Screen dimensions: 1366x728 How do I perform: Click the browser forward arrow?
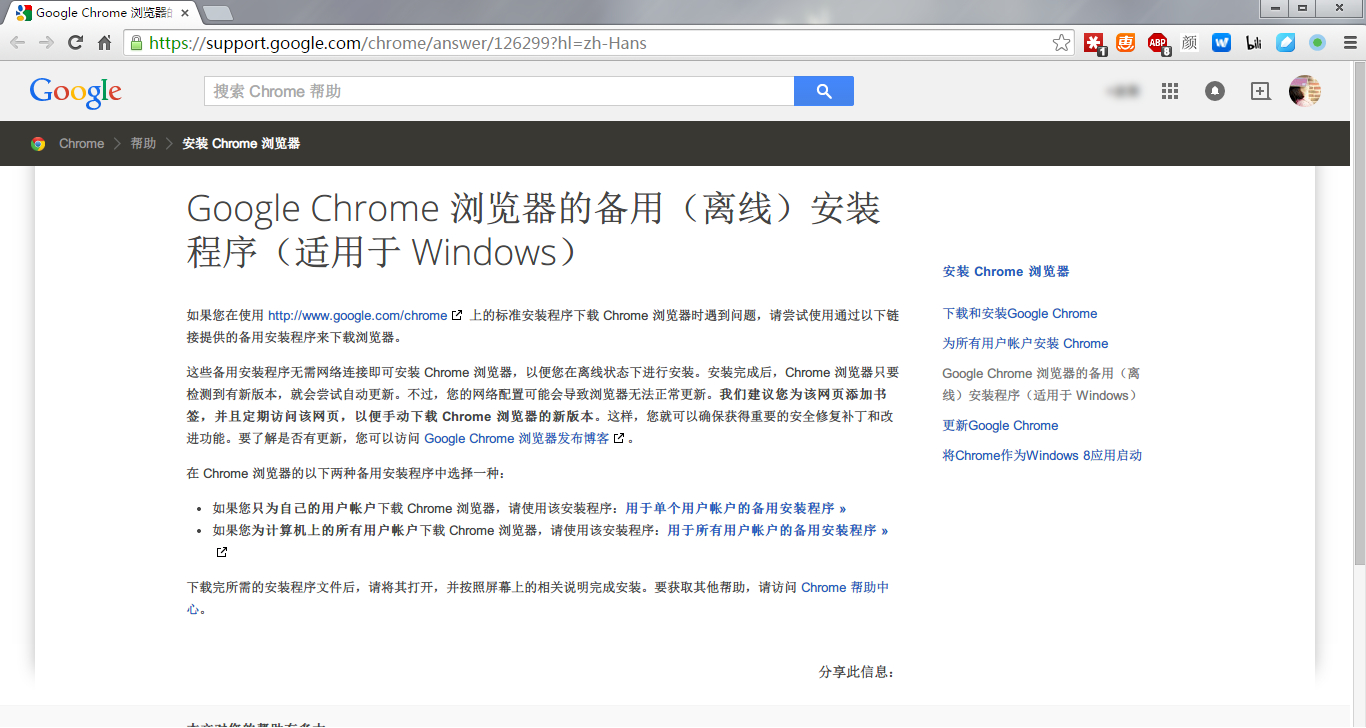tap(46, 43)
